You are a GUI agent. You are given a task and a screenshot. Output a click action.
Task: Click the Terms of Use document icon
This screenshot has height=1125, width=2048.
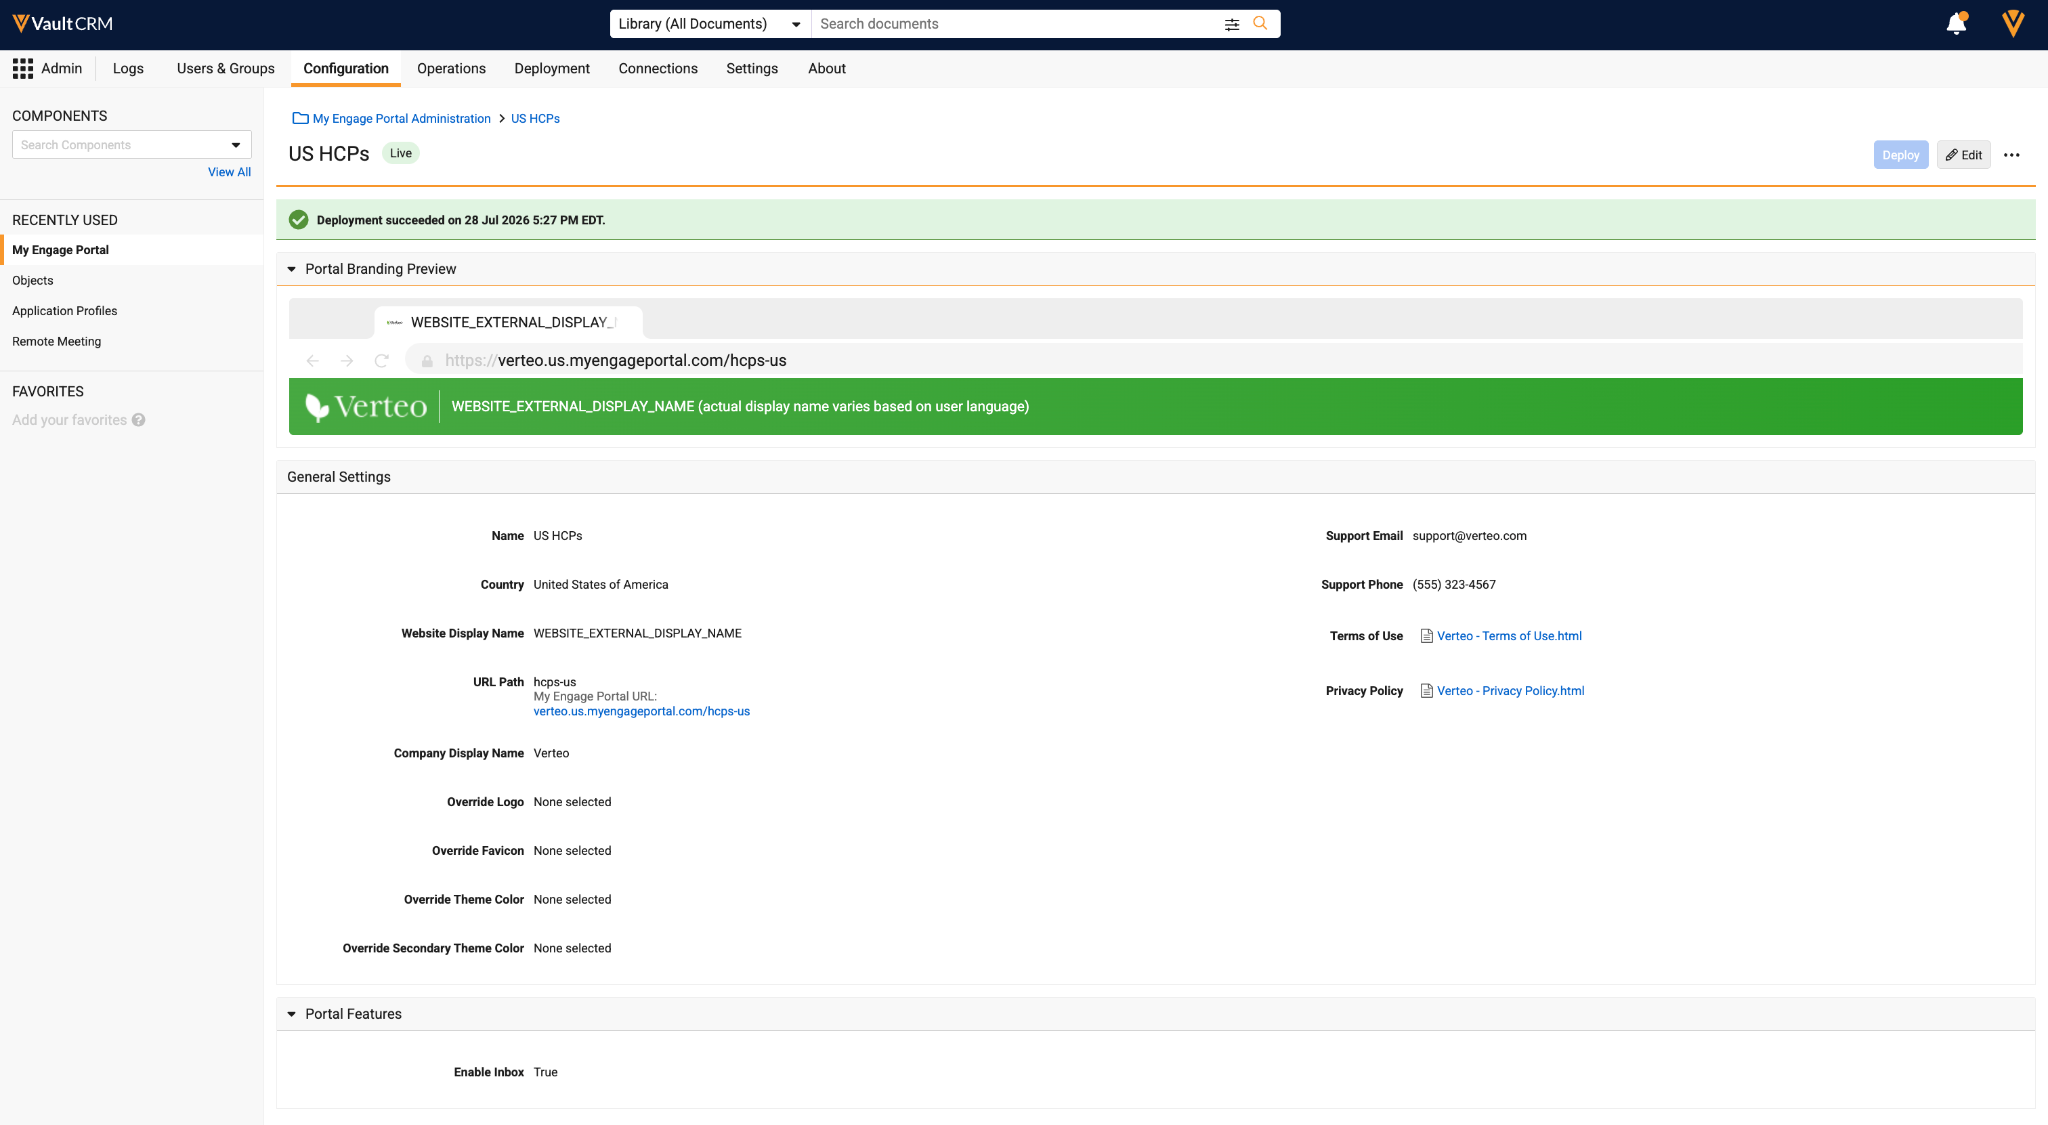tap(1427, 636)
